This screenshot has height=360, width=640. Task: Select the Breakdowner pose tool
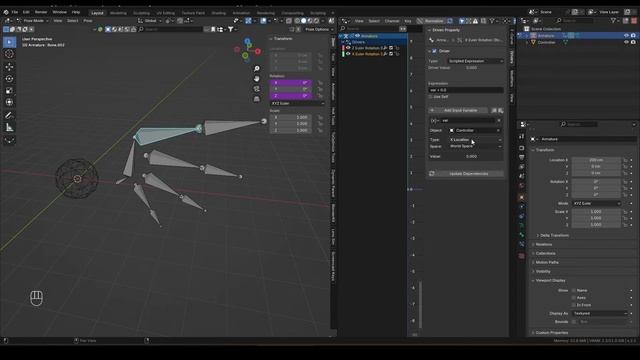pyautogui.click(x=9, y=140)
